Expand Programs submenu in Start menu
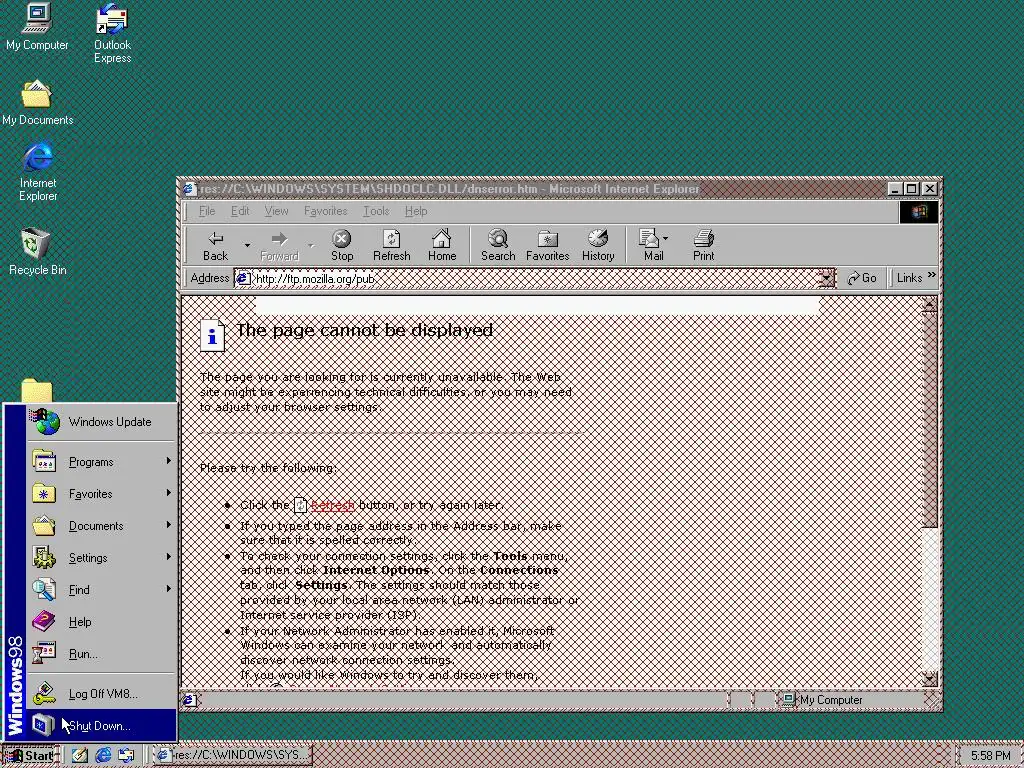Image resolution: width=1024 pixels, height=768 pixels. click(x=102, y=462)
